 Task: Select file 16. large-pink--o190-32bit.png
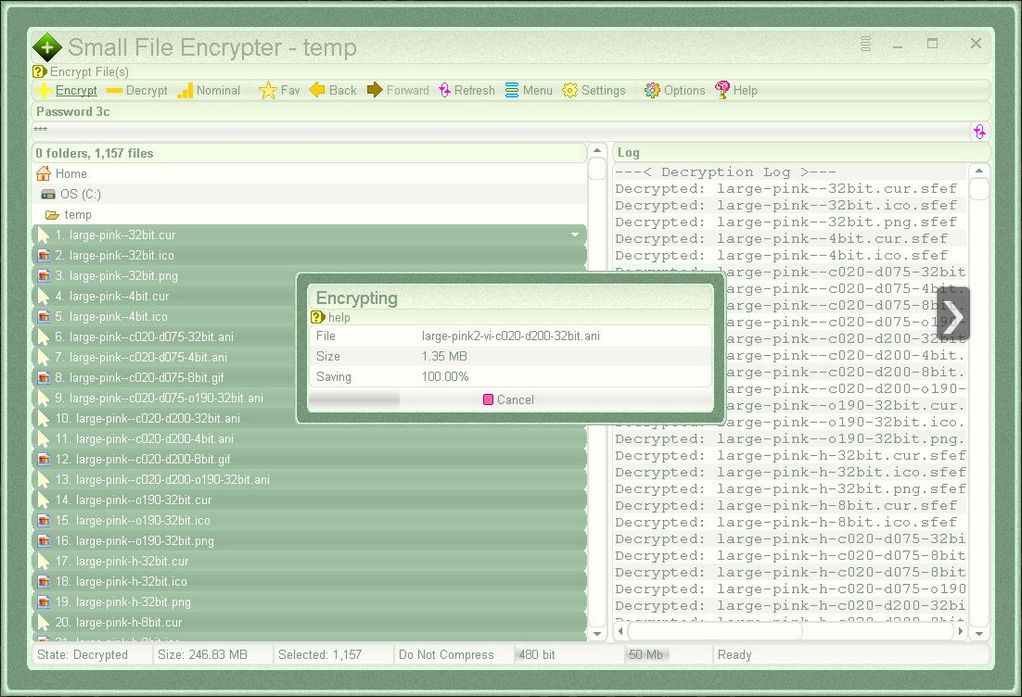point(310,541)
